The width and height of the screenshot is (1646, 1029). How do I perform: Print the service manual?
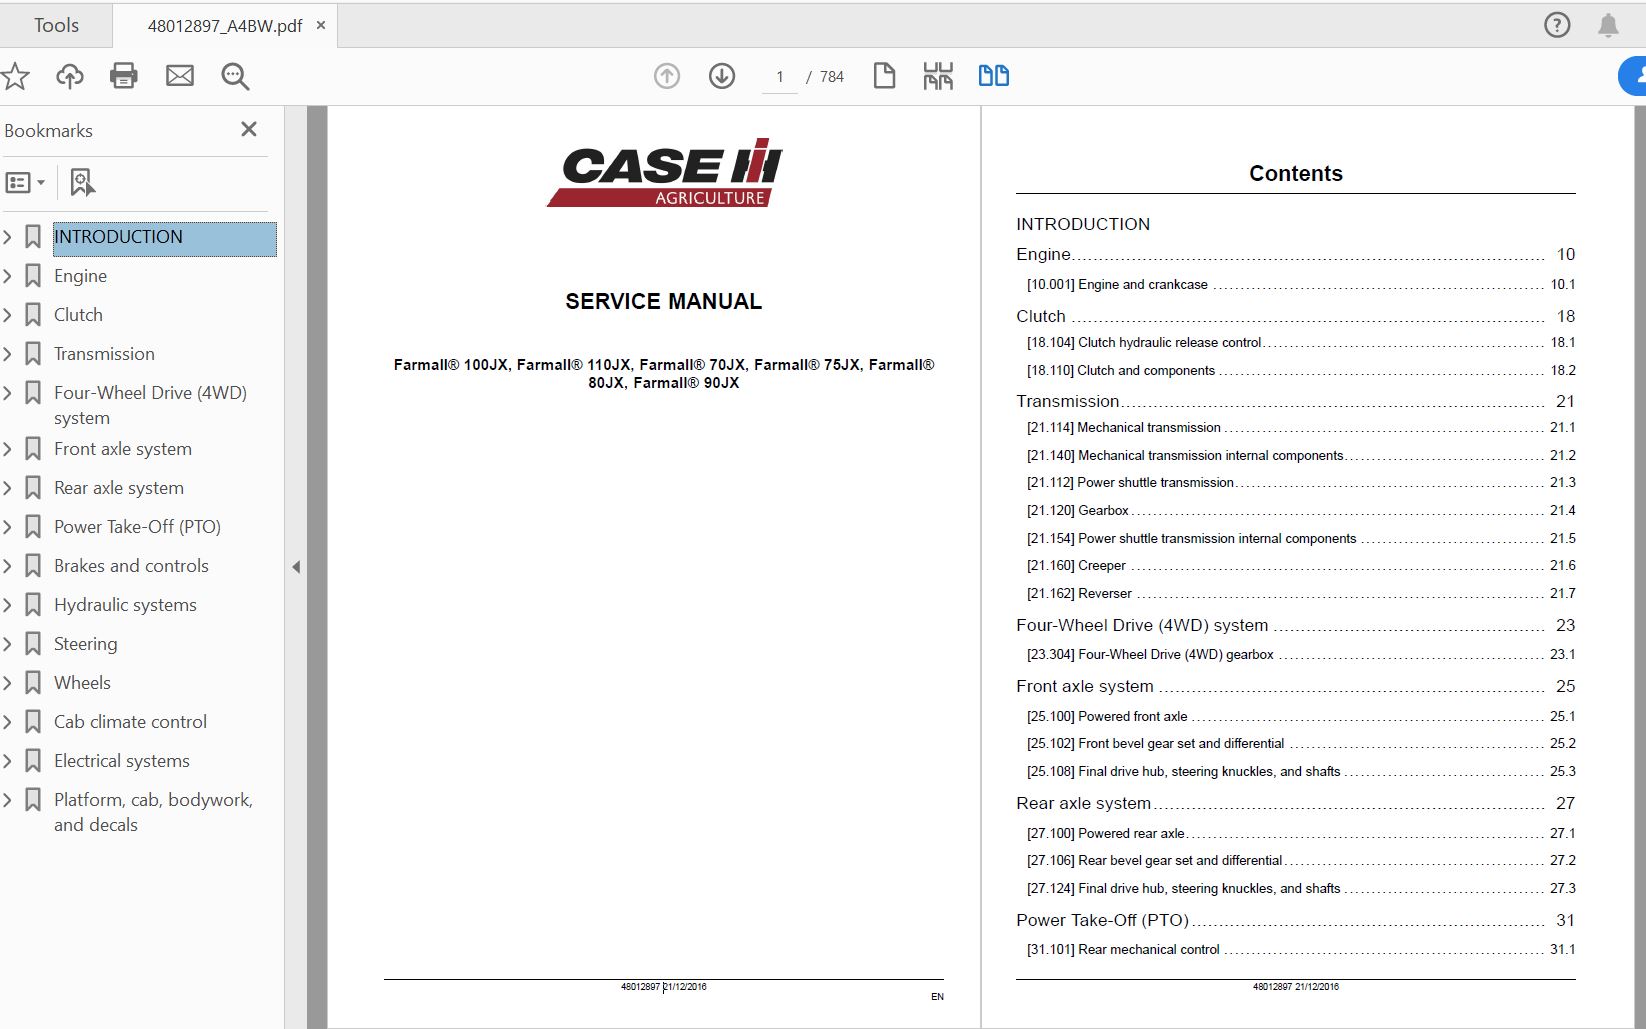pyautogui.click(x=124, y=76)
